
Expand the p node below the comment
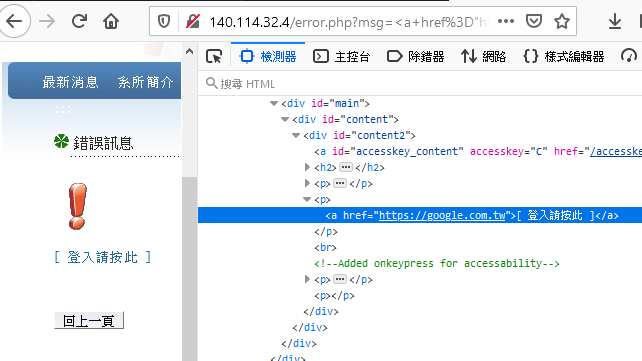point(307,279)
